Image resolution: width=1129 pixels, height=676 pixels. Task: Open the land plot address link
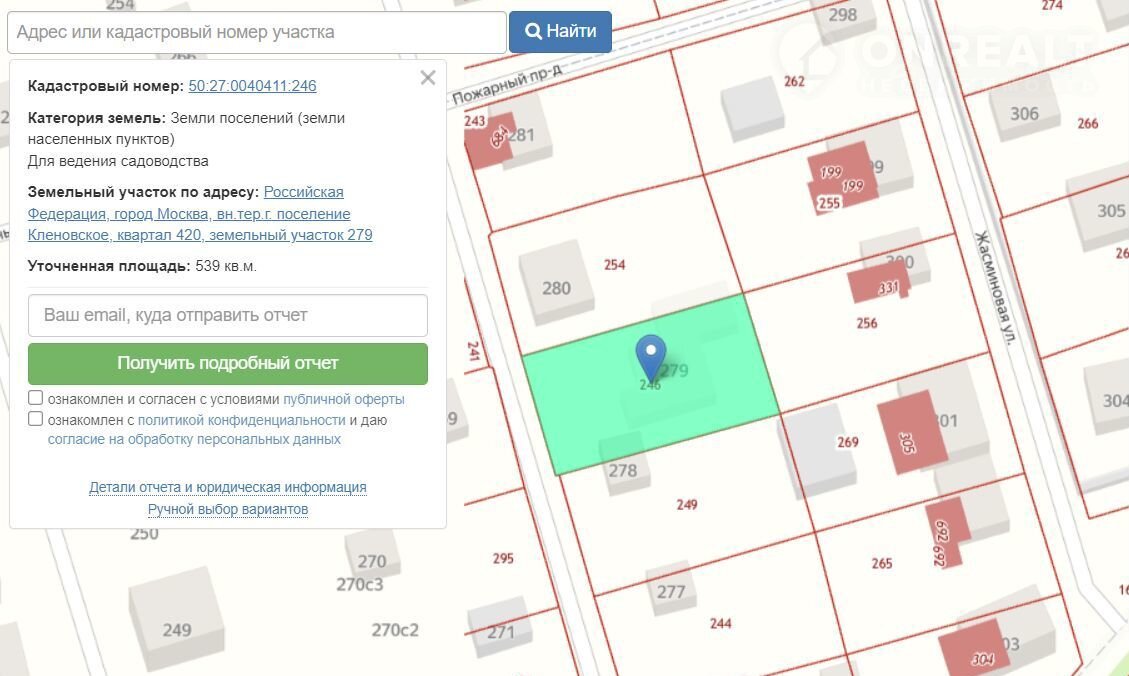pos(200,214)
